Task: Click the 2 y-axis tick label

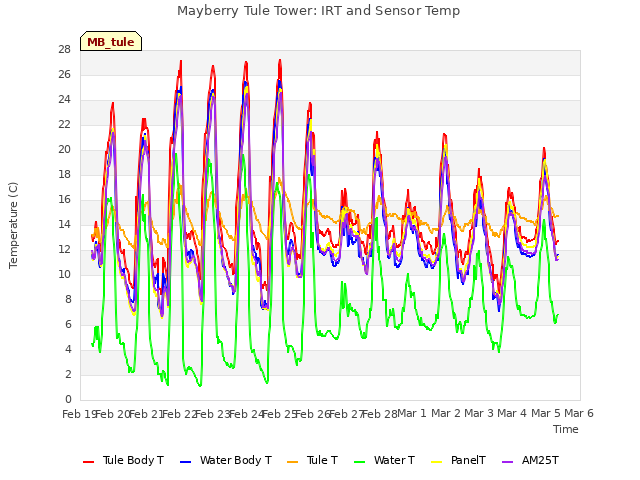Action: point(68,374)
